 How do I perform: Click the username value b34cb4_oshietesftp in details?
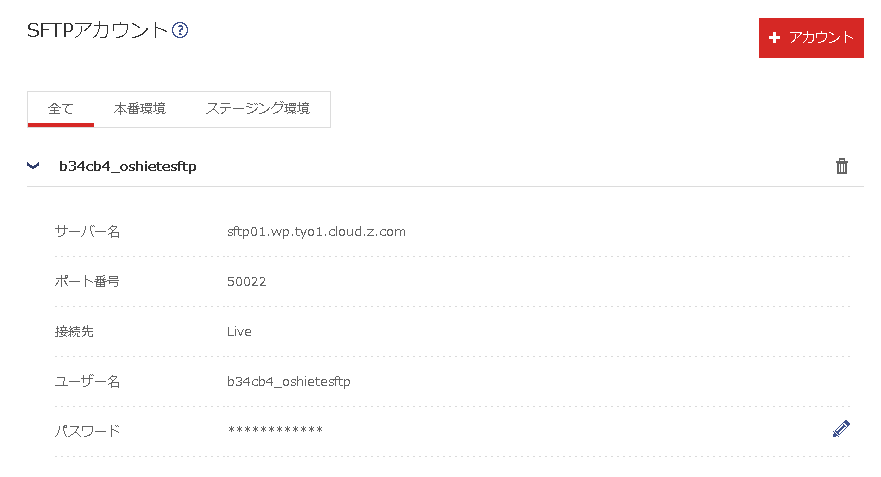pyautogui.click(x=289, y=381)
